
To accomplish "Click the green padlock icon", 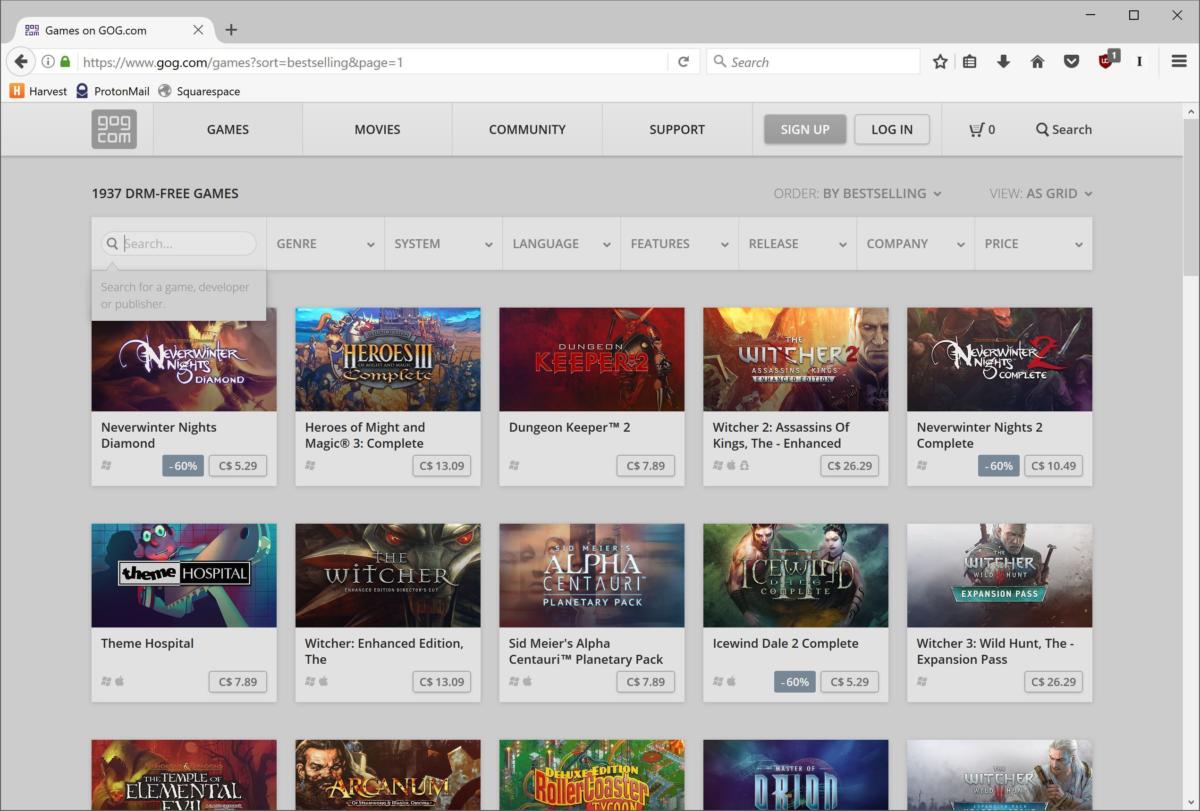I will (65, 62).
